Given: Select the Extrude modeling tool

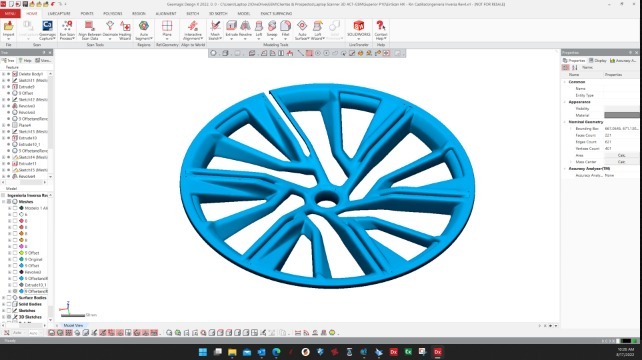Looking at the screenshot, I should pos(231,30).
